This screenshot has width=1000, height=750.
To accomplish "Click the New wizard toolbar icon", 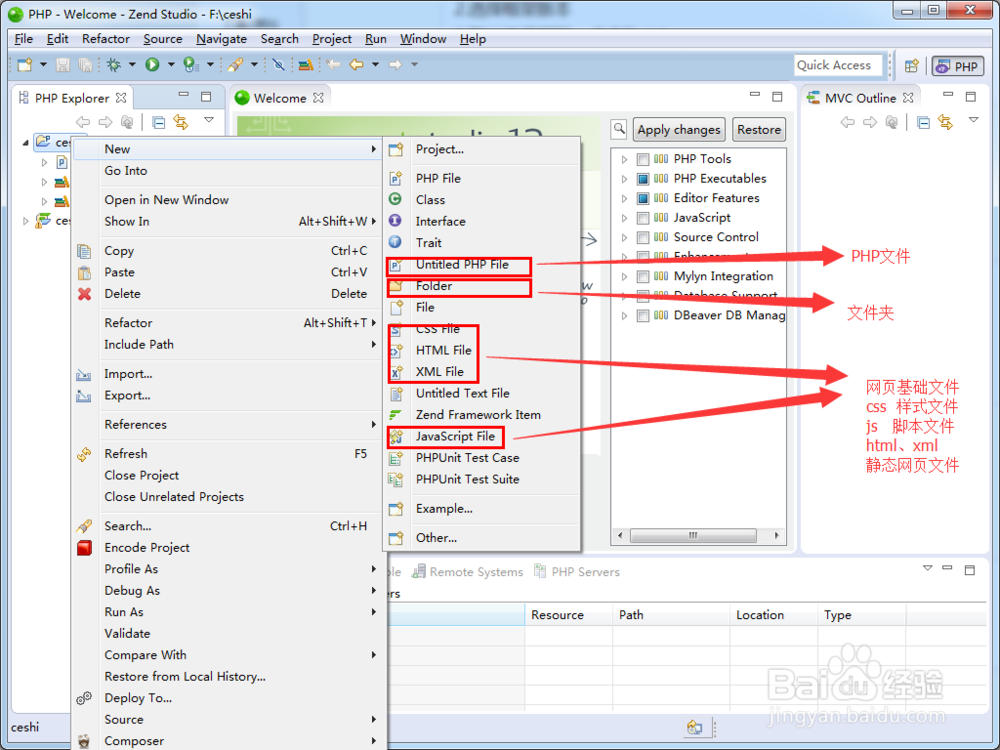I will tap(25, 64).
